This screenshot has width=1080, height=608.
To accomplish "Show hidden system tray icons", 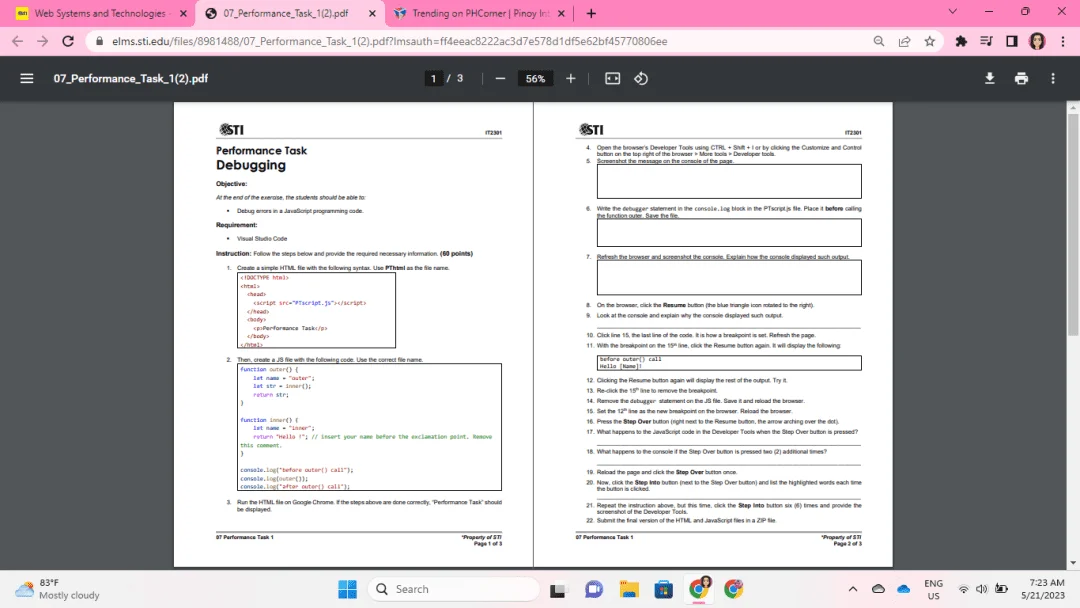I will point(853,589).
